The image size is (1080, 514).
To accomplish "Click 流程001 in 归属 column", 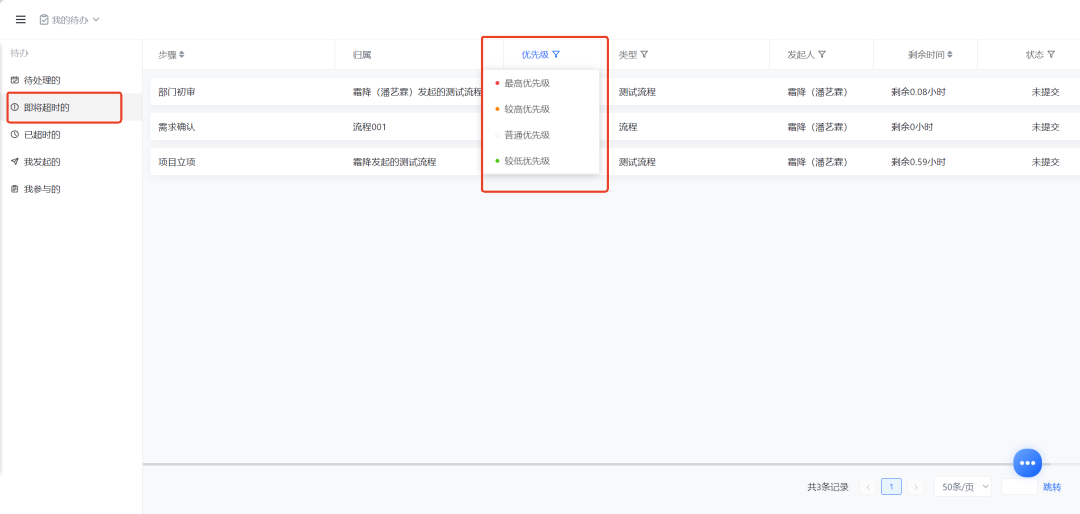I will click(x=369, y=127).
